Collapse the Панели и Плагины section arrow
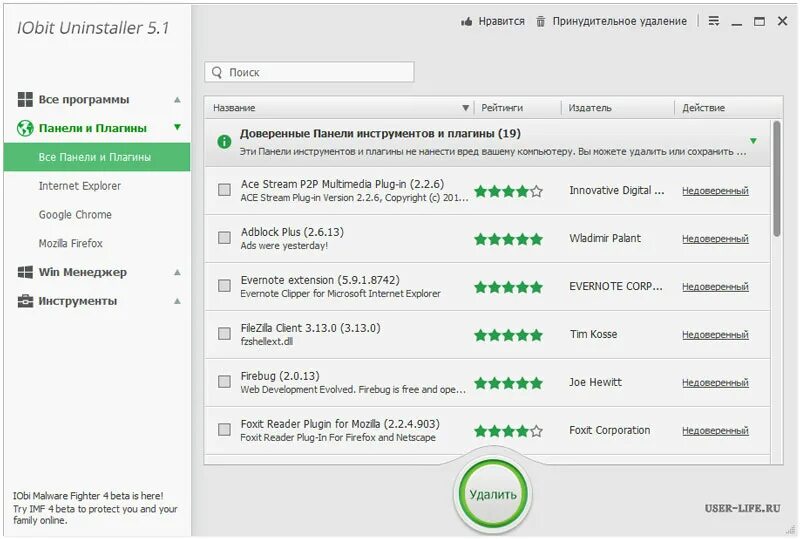 (x=177, y=127)
